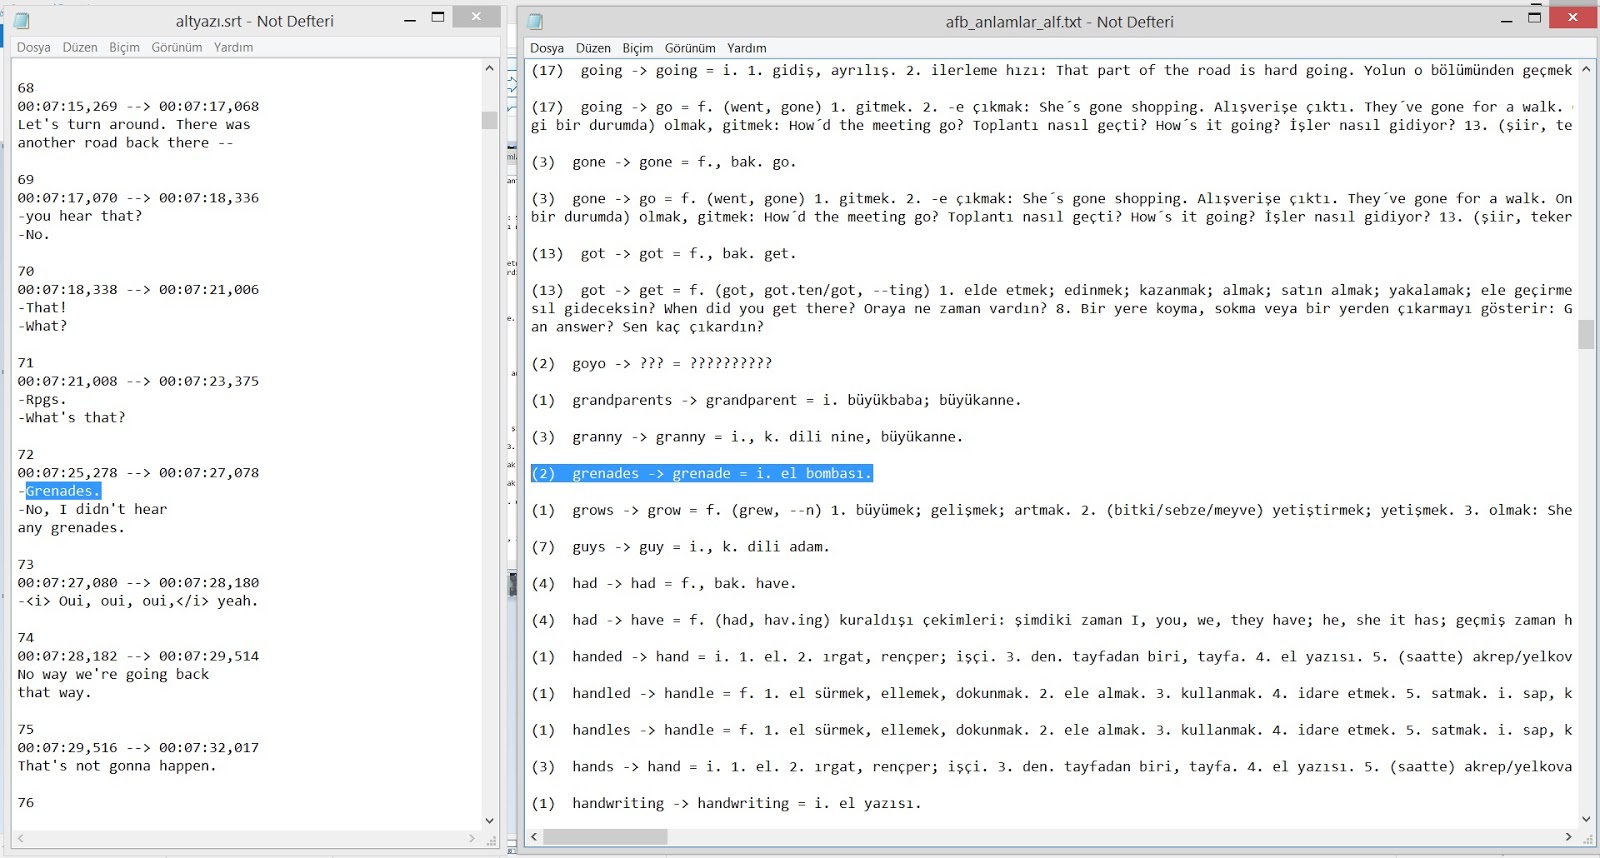Close the afb_anlamlar_alf.txt window
Screen dimensions: 1600x858
tap(1573, 17)
